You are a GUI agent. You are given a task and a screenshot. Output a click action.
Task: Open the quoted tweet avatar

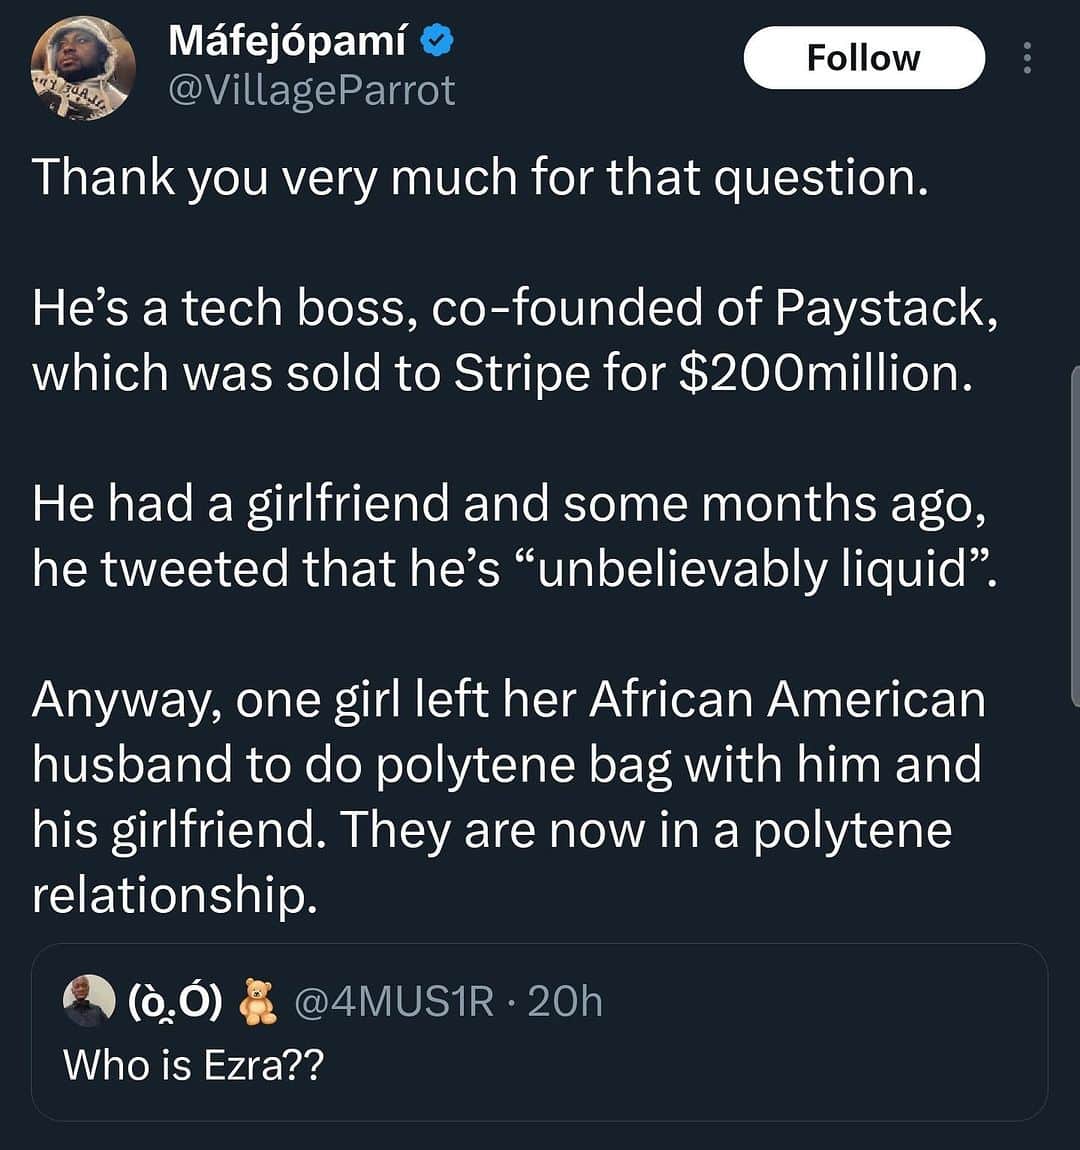[89, 1000]
